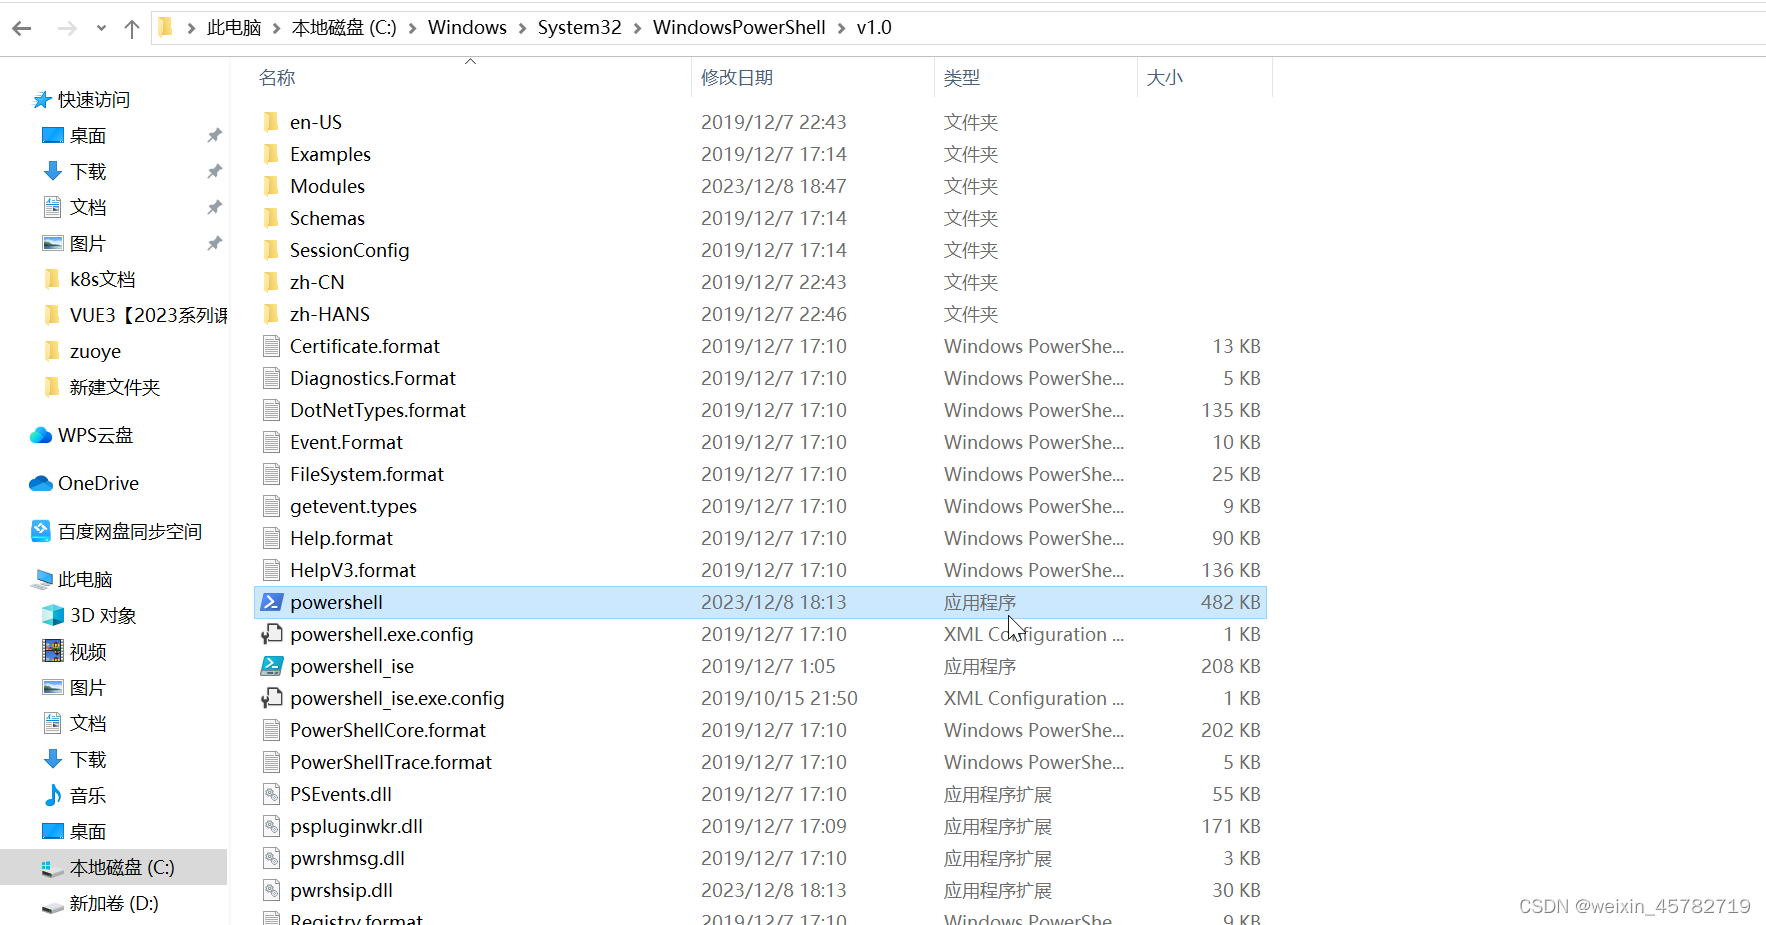Select 快速访问 in navigation pane
This screenshot has width=1766, height=925.
pos(94,100)
